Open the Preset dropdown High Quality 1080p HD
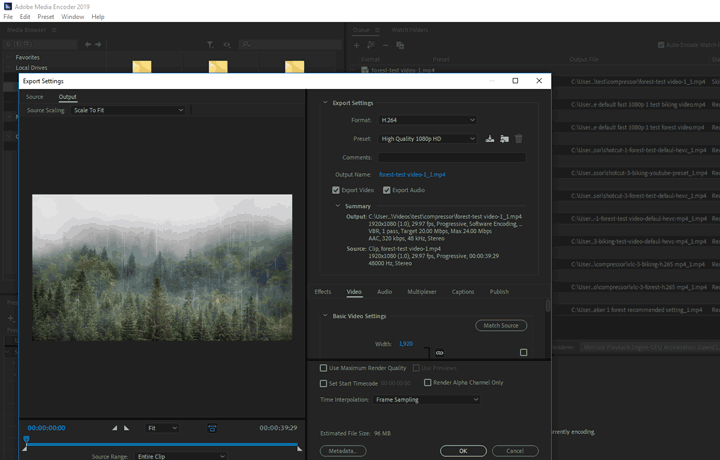Screen dimensions: 720x460 coord(427,139)
